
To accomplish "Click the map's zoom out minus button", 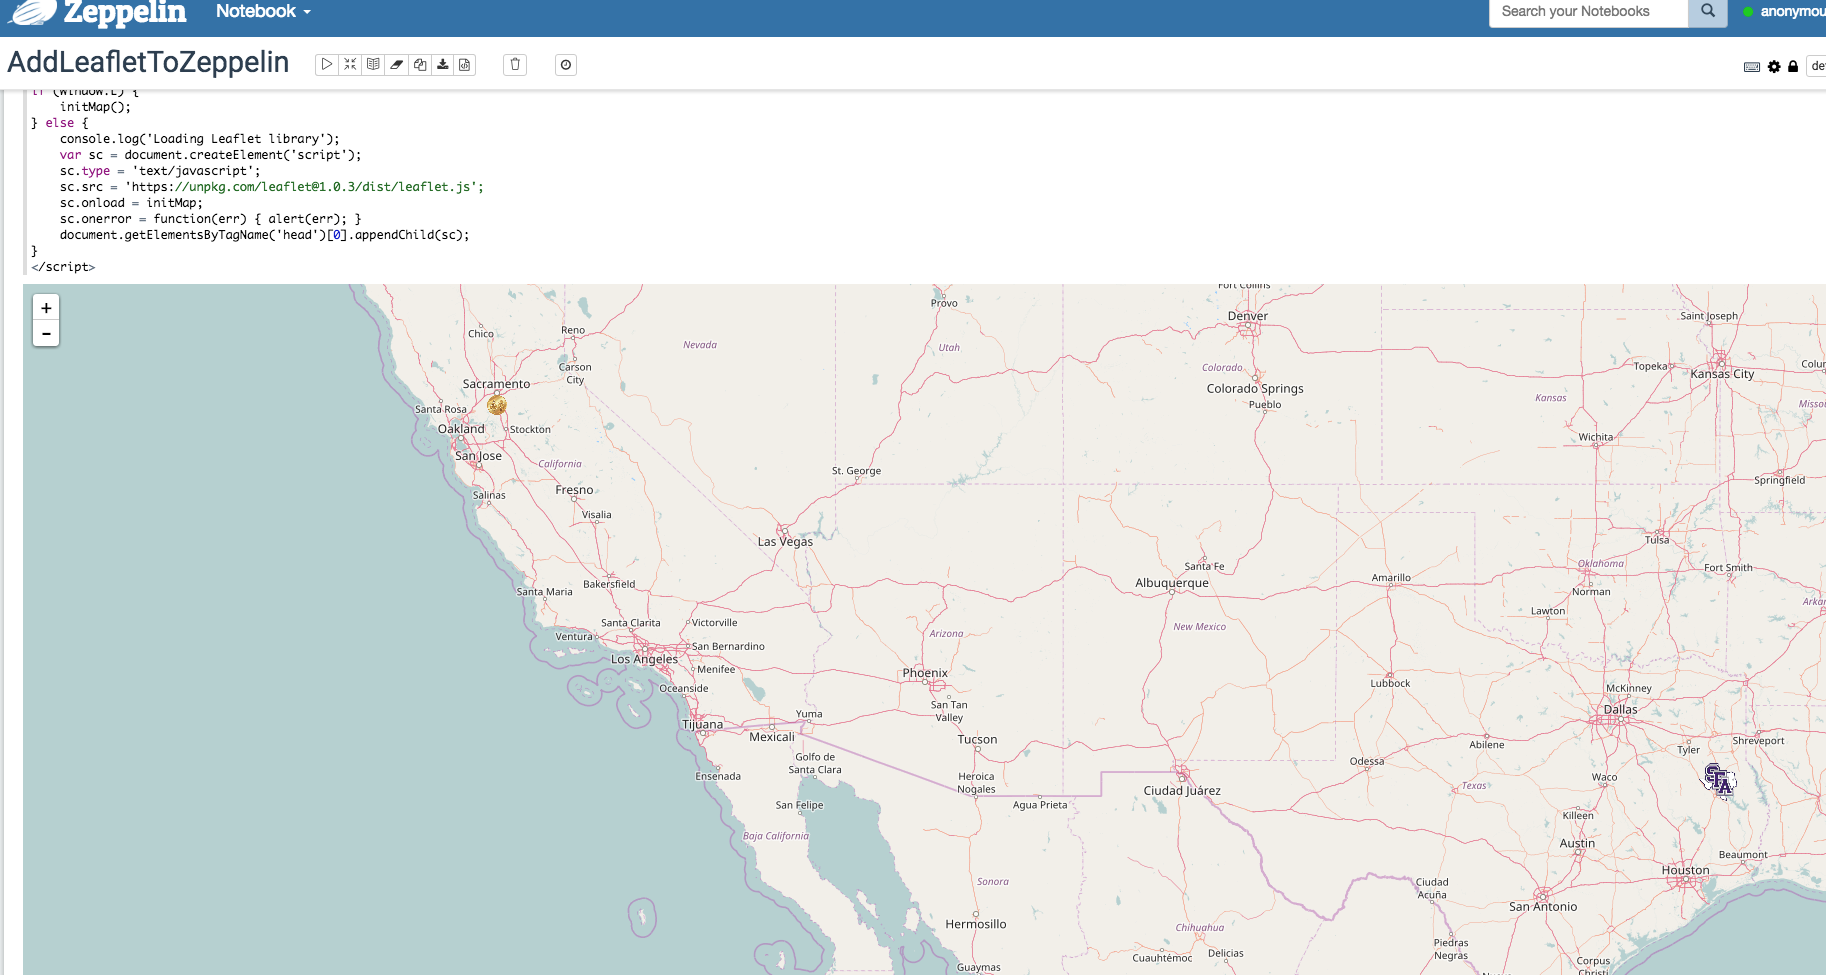I will pyautogui.click(x=46, y=333).
